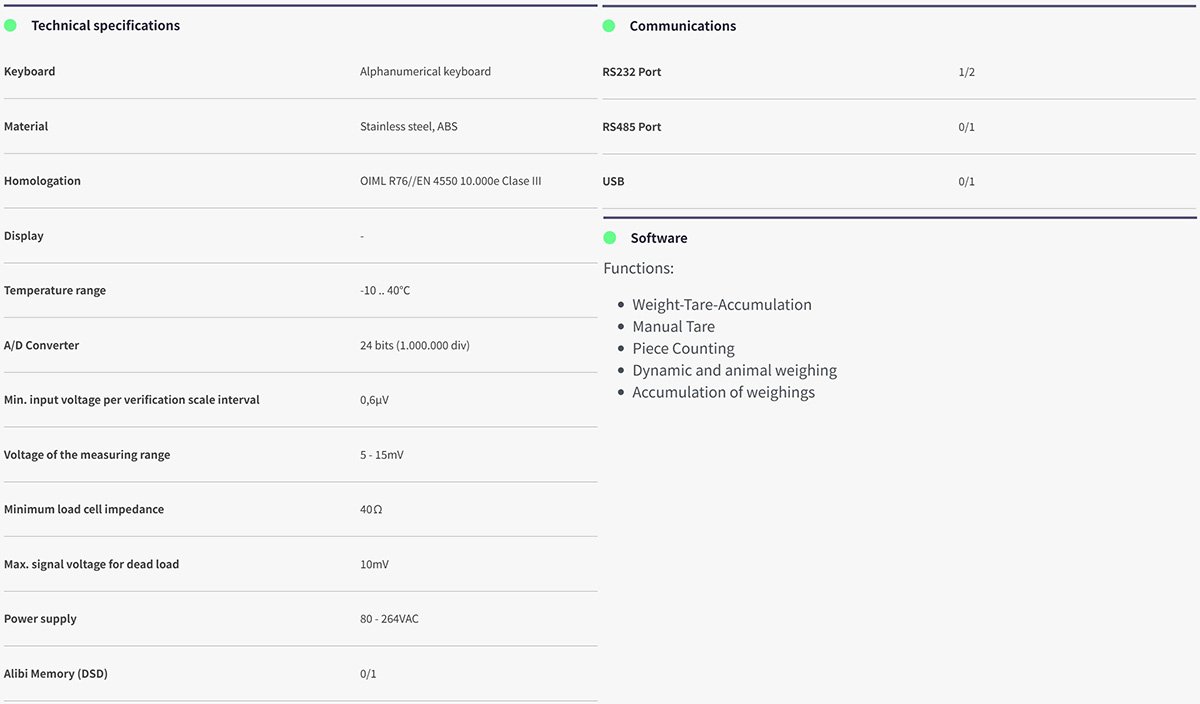The image size is (1200, 704).
Task: Select Dynamic and animal weighing list item
Action: click(x=734, y=371)
